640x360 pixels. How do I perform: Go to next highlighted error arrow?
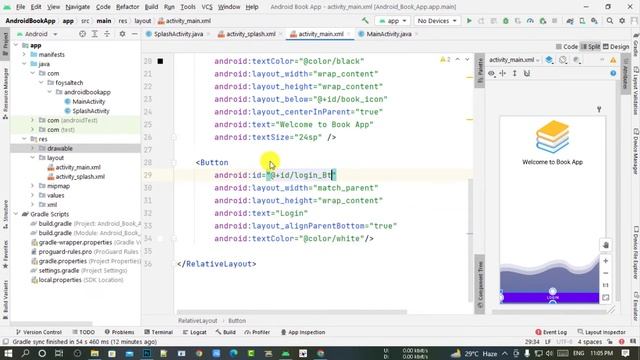tap(467, 60)
